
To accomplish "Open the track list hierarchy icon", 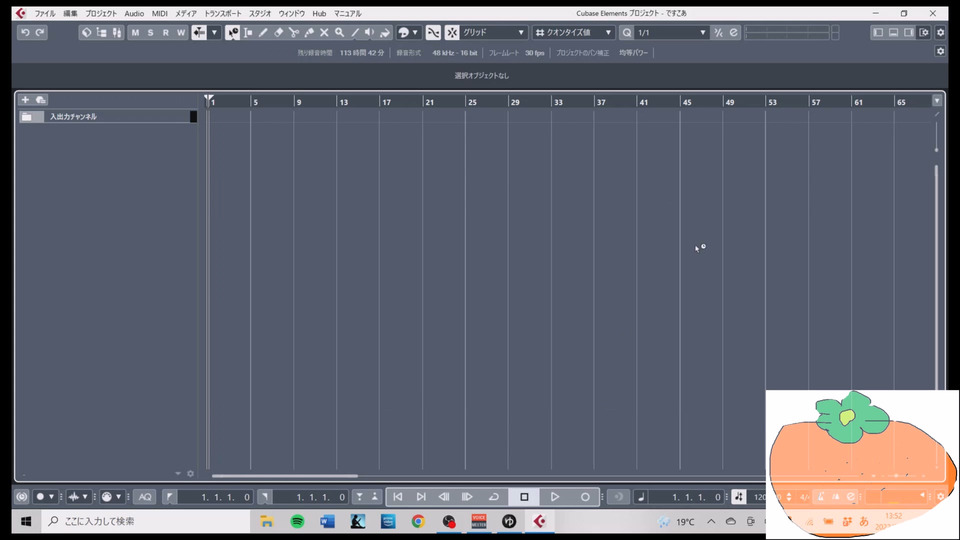I will coord(102,32).
